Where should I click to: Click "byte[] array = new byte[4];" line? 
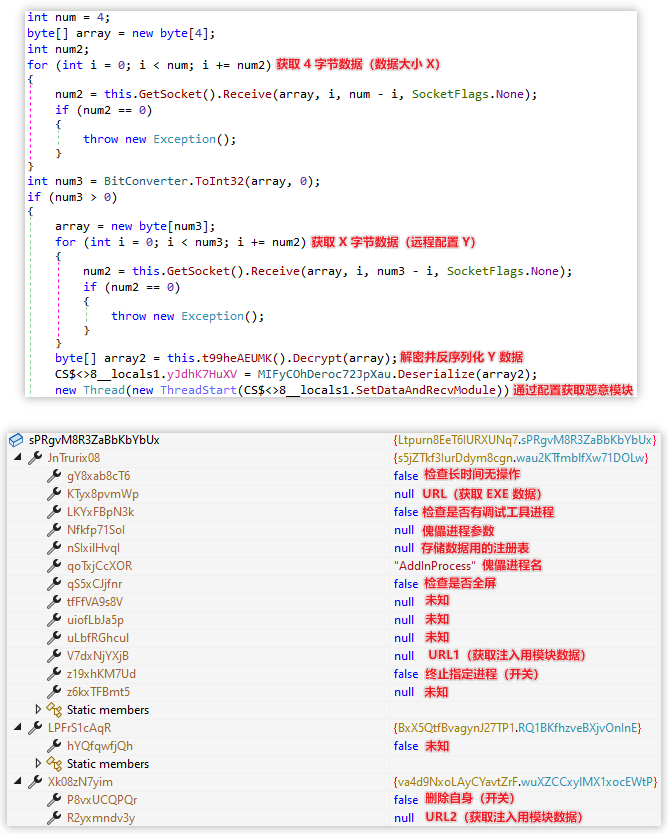pyautogui.click(x=121, y=33)
